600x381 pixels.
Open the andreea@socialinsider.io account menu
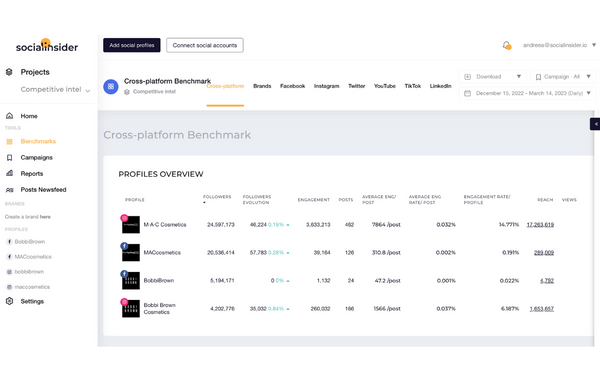[x=559, y=45]
